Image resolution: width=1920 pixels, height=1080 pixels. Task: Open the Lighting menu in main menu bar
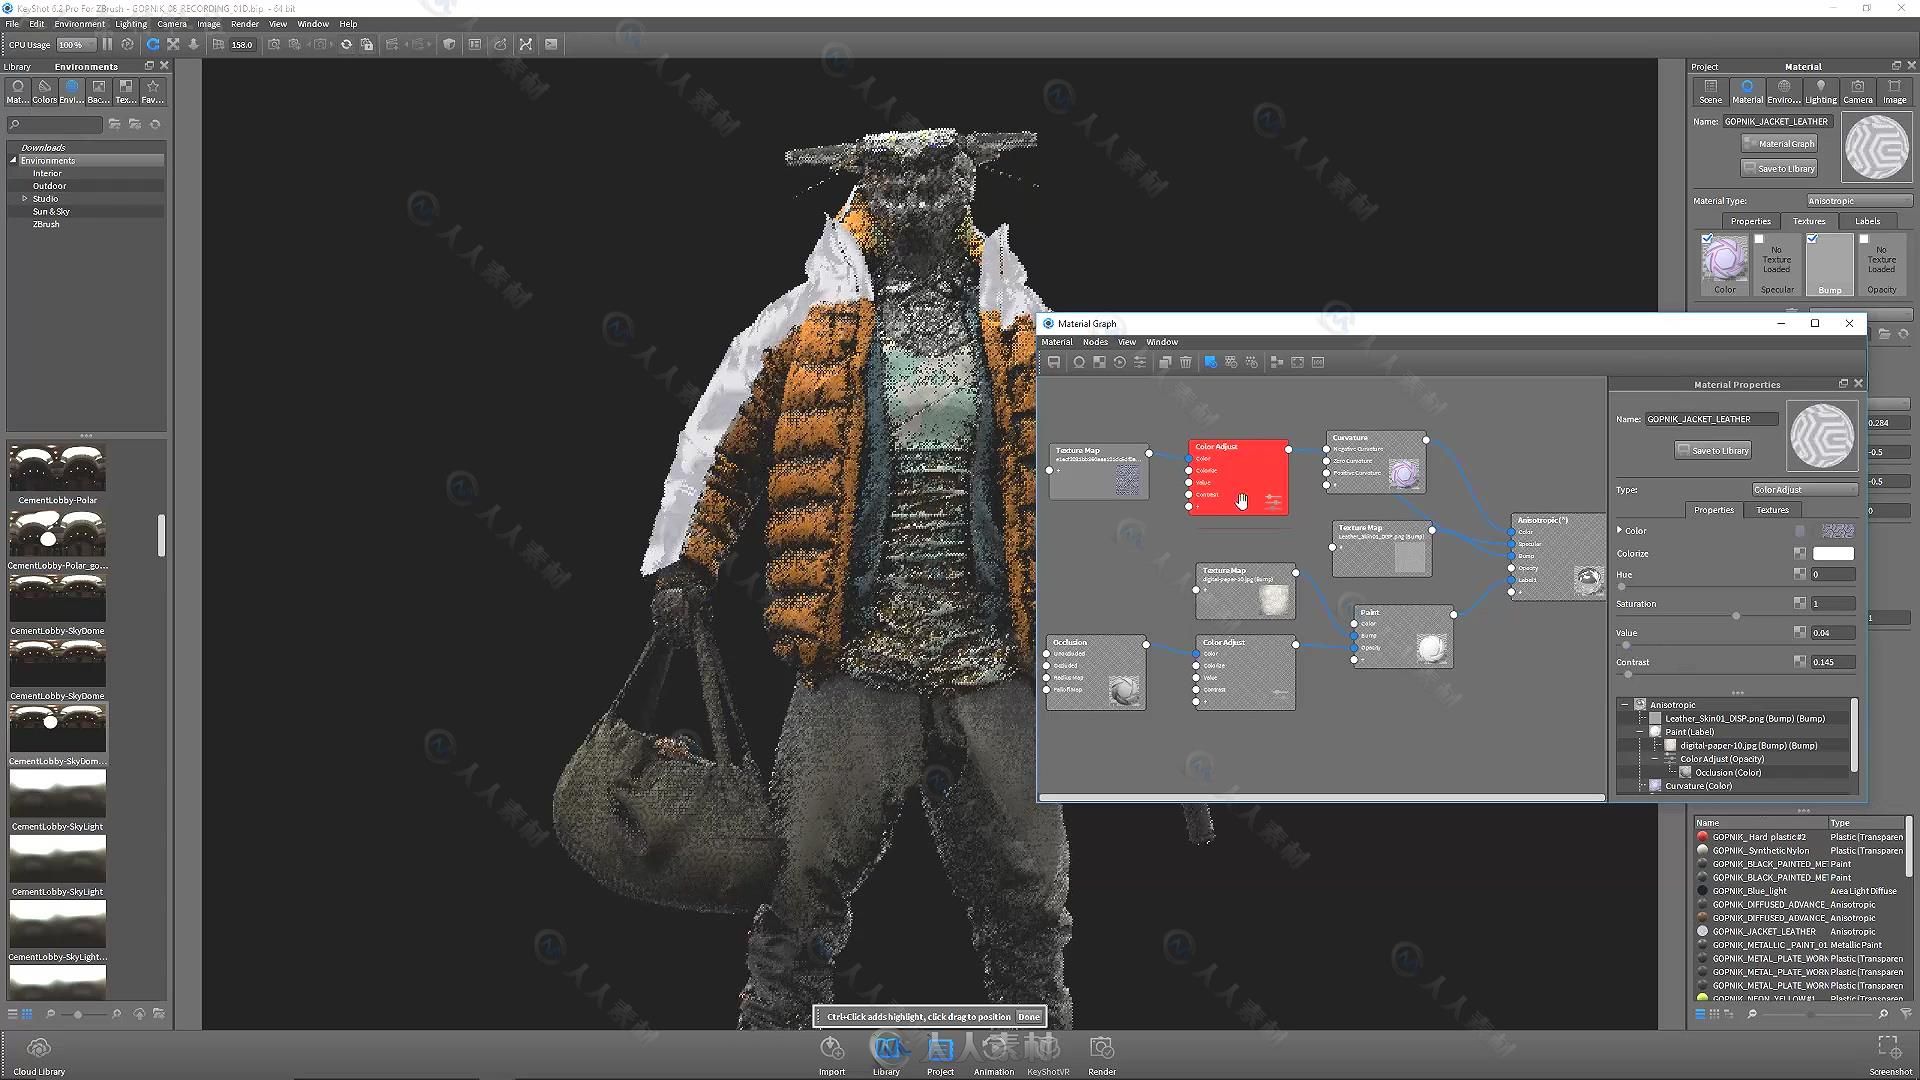(x=130, y=24)
